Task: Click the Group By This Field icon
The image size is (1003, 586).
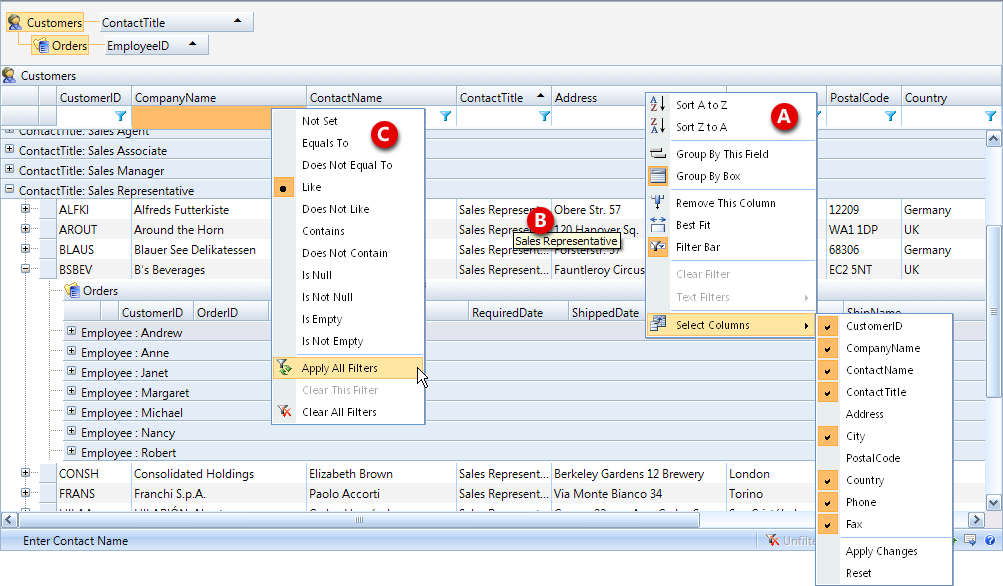Action: 658,154
